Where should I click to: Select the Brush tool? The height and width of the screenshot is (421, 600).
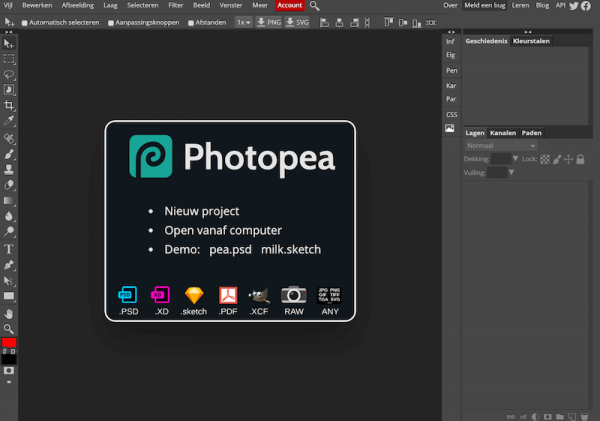[x=8, y=154]
